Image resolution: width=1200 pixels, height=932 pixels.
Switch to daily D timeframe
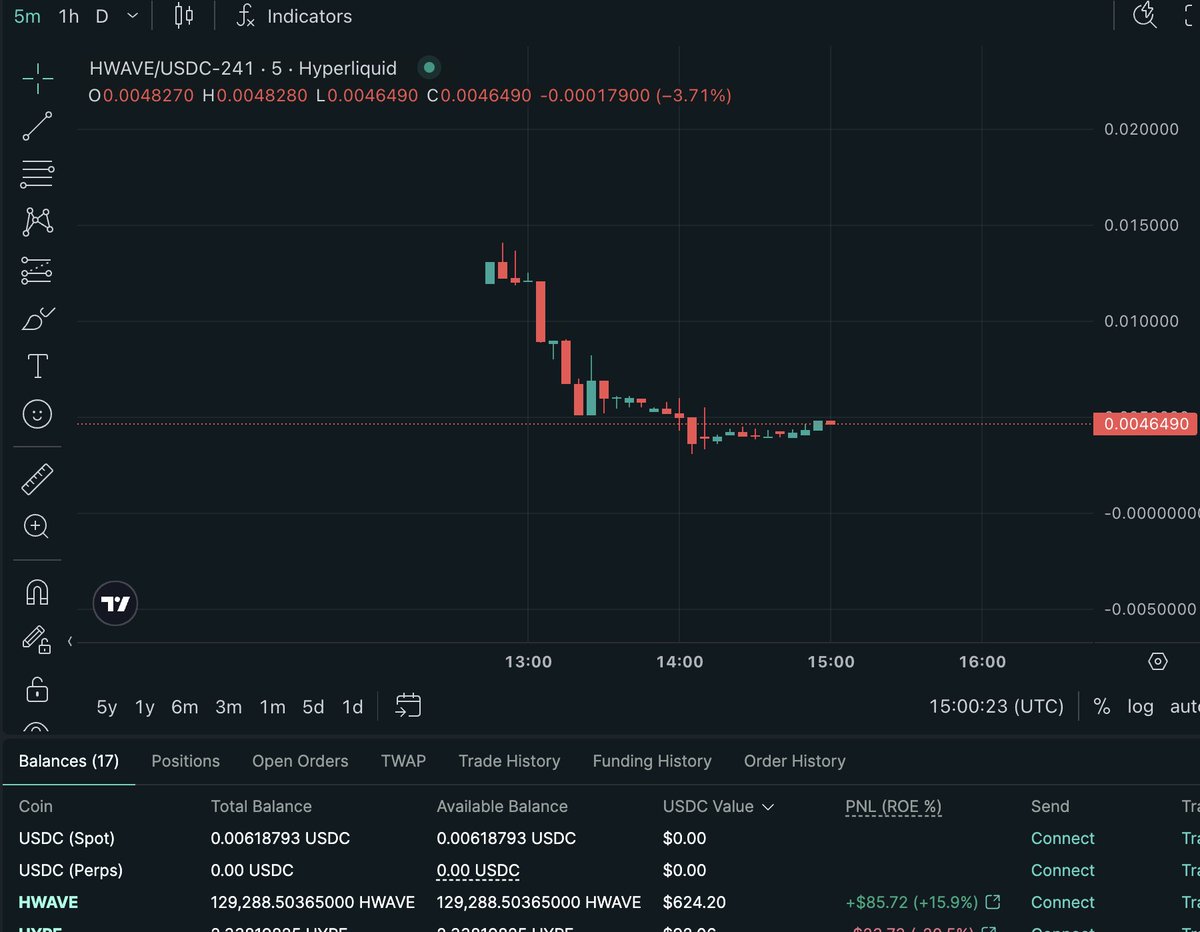coord(102,16)
